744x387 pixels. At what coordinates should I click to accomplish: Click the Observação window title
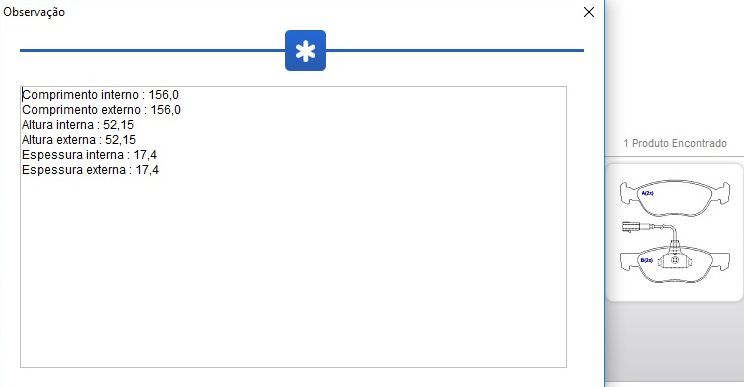34,12
